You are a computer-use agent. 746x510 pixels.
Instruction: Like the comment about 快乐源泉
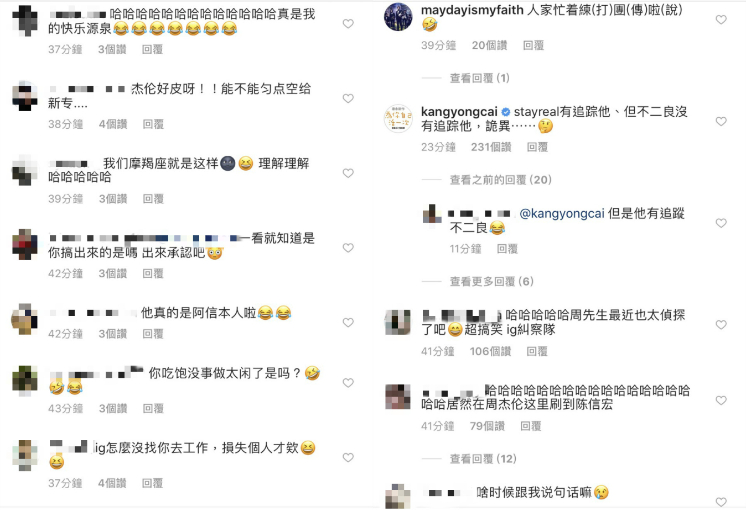click(x=348, y=24)
